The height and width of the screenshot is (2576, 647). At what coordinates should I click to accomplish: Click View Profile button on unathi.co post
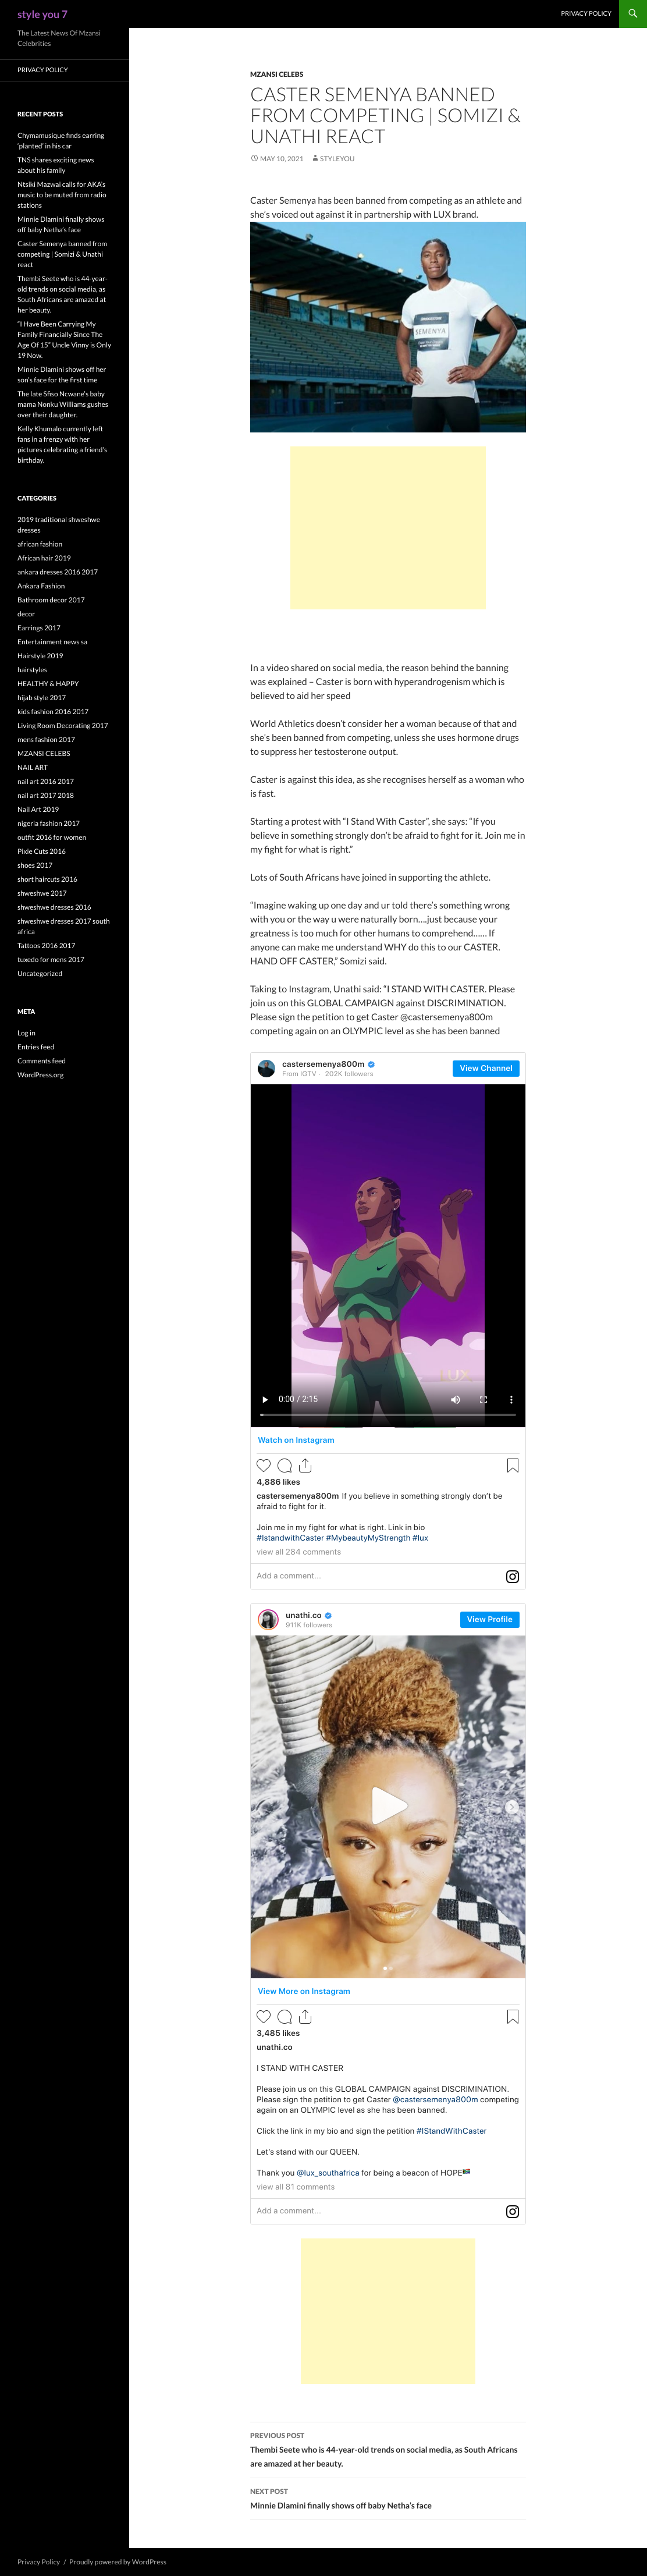point(489,1619)
